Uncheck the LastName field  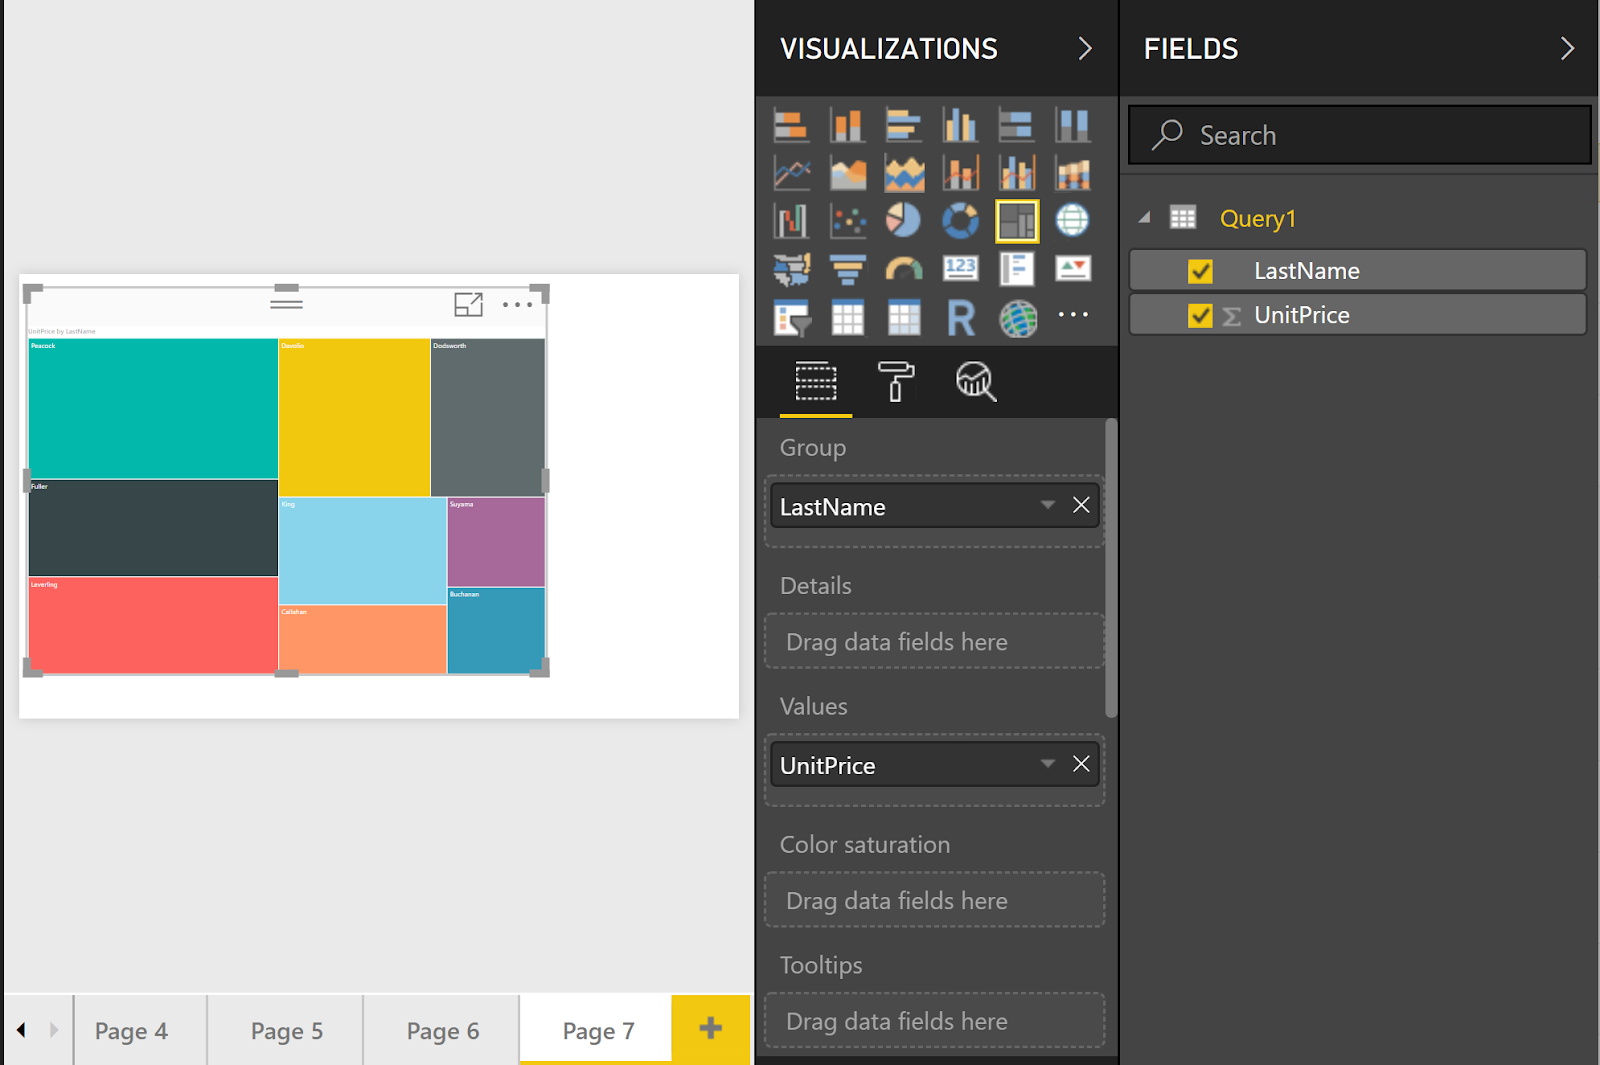pyautogui.click(x=1199, y=270)
